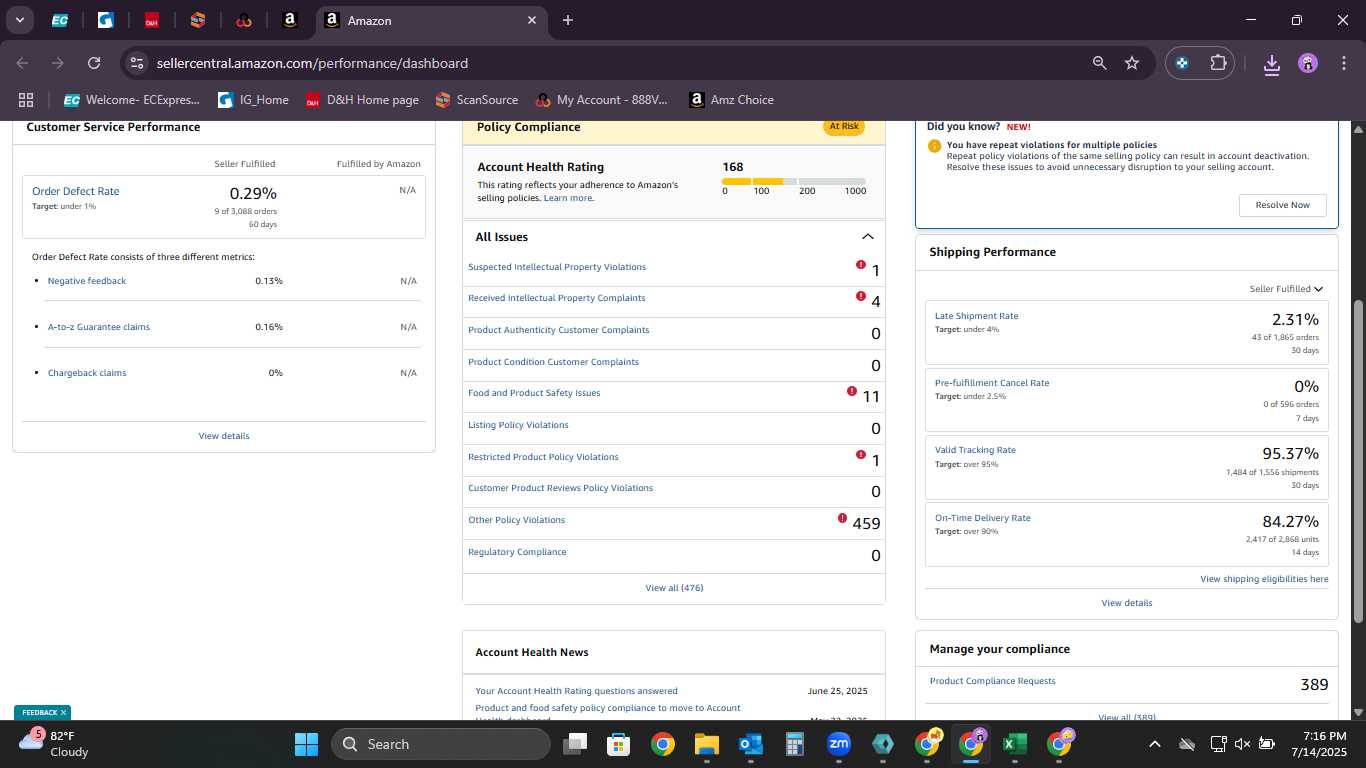Open Restricted Product Policy Violations
This screenshot has width=1366, height=768.
click(543, 457)
